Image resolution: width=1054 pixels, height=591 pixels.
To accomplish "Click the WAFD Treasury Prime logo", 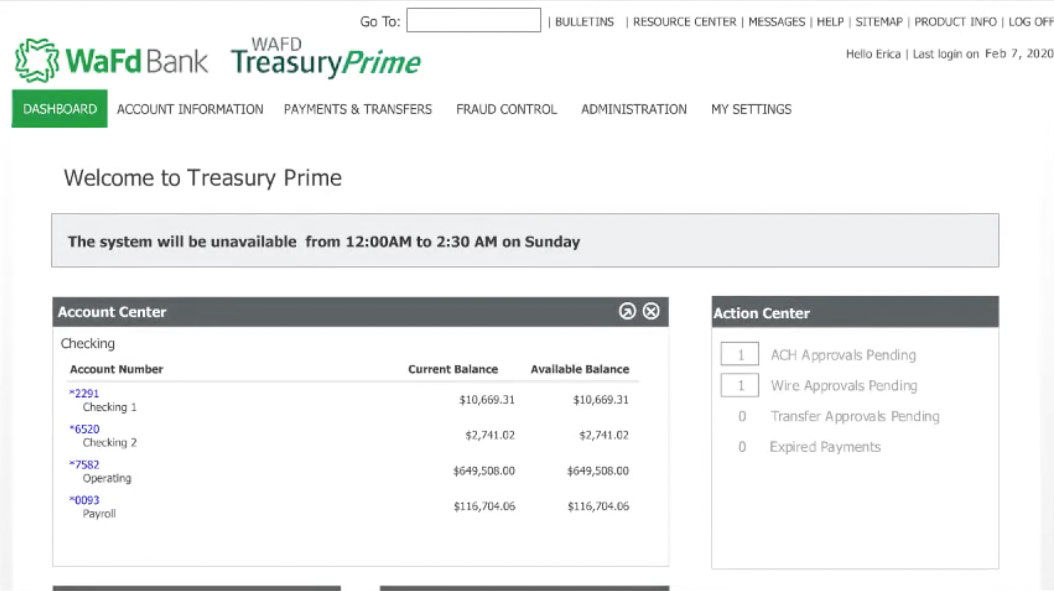I will 326,57.
